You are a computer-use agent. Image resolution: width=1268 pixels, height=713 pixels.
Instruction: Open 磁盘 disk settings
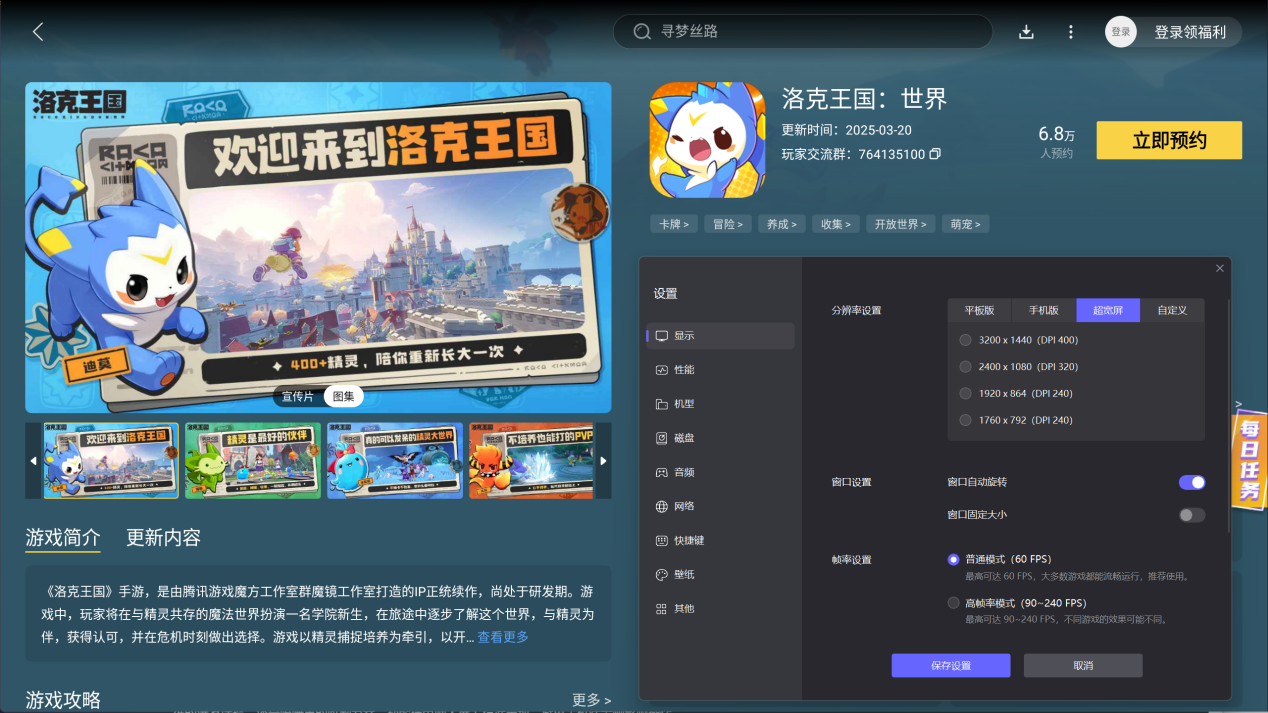click(684, 438)
